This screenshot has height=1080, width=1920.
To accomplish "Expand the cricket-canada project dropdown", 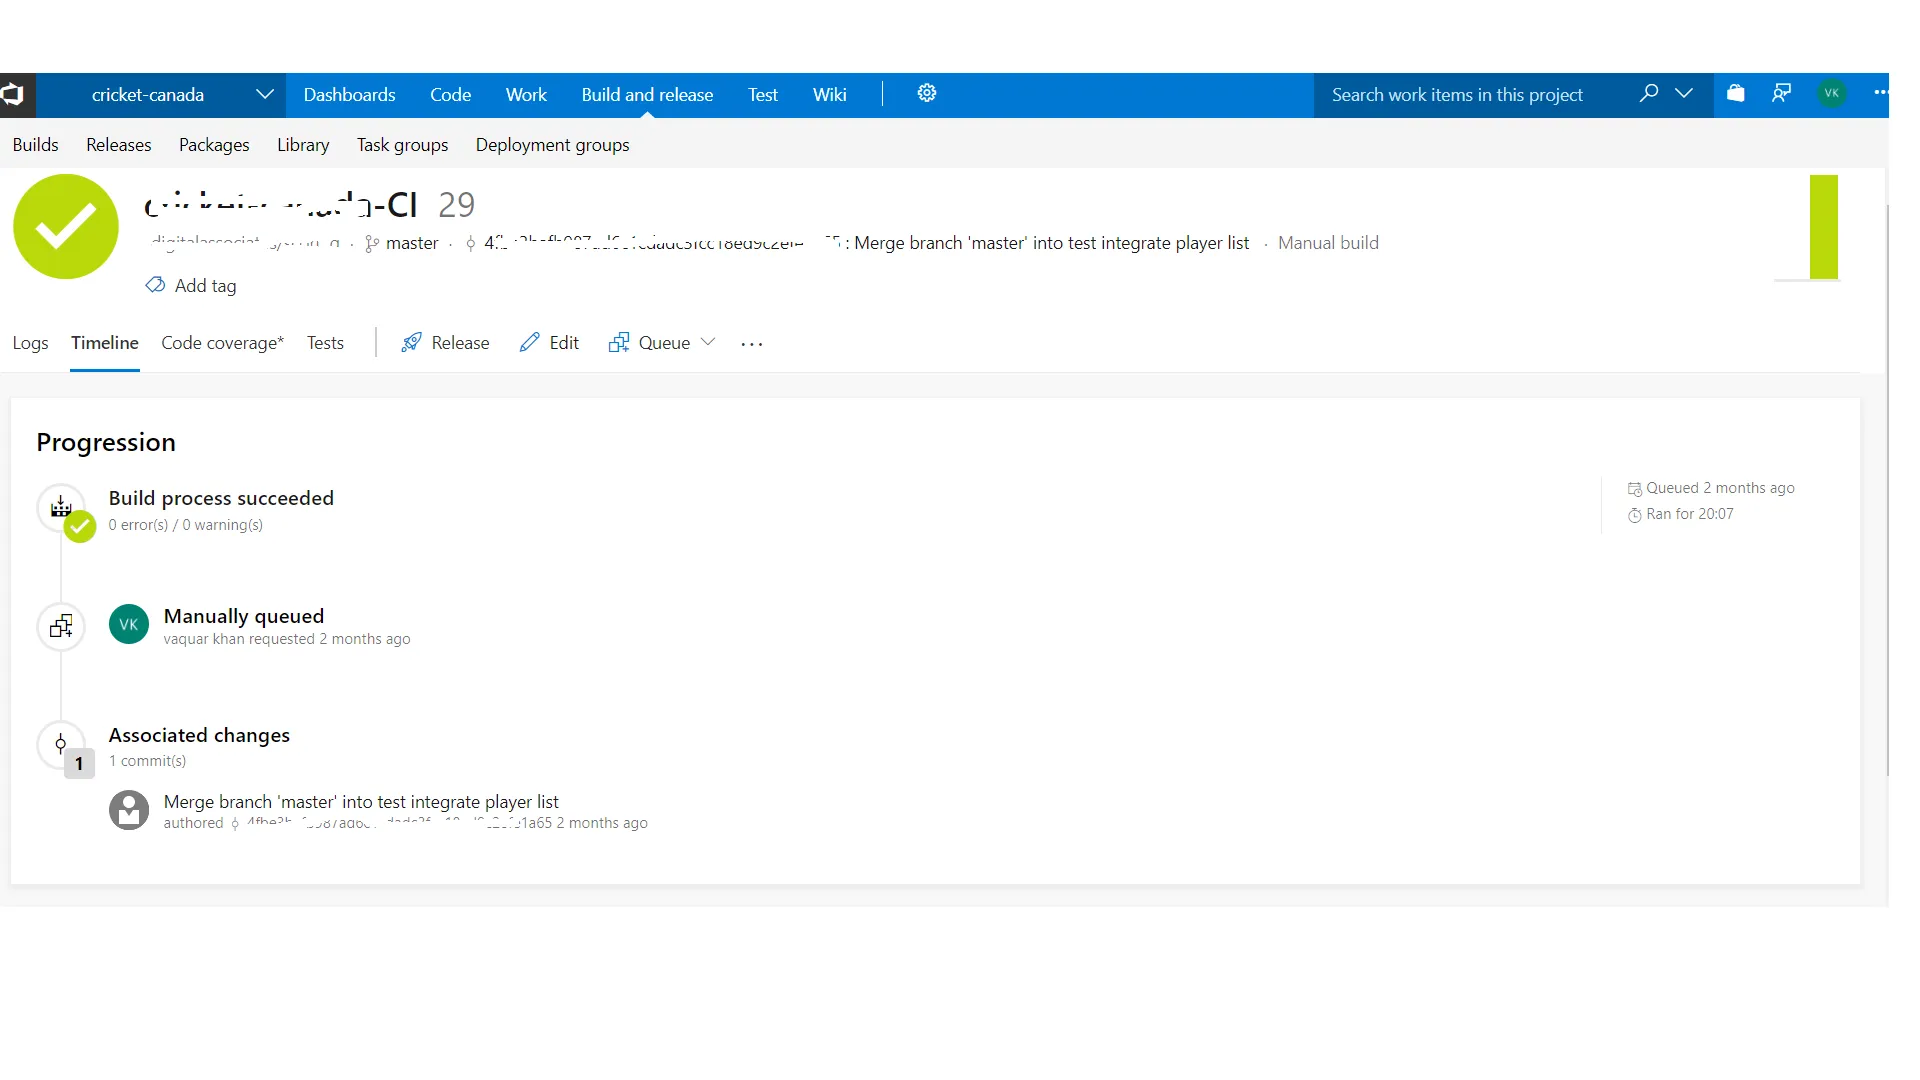I will [x=264, y=95].
